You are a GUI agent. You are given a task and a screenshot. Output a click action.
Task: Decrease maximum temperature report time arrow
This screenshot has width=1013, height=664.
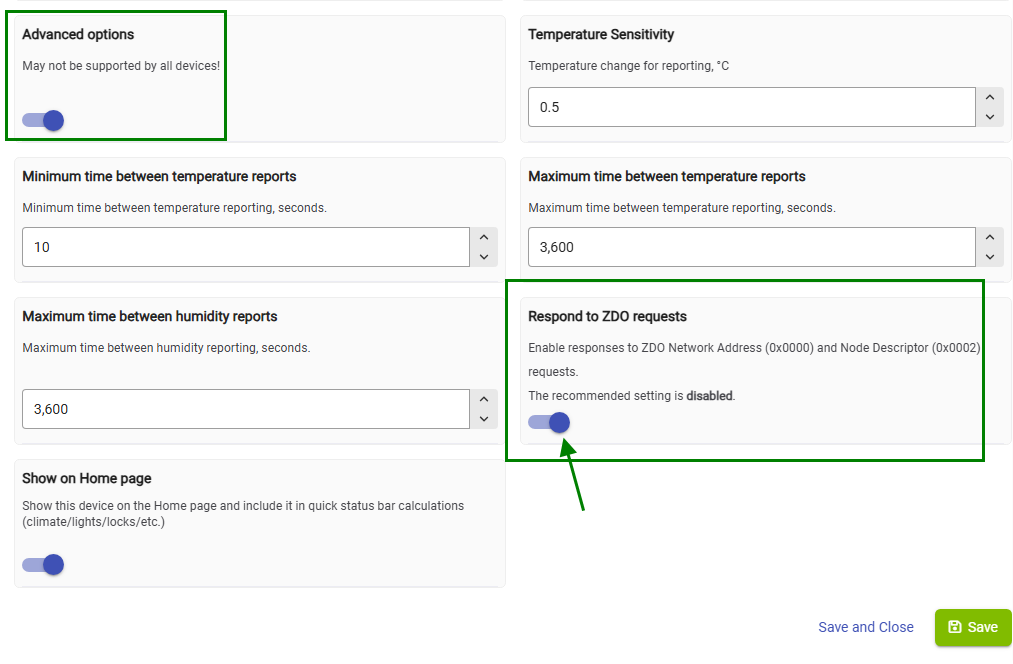[x=990, y=257]
